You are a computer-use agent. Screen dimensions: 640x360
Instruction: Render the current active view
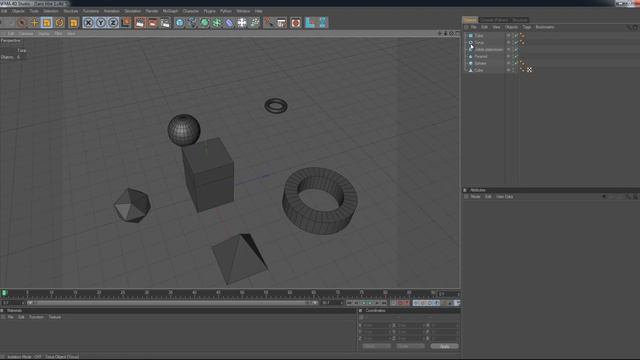coord(140,23)
